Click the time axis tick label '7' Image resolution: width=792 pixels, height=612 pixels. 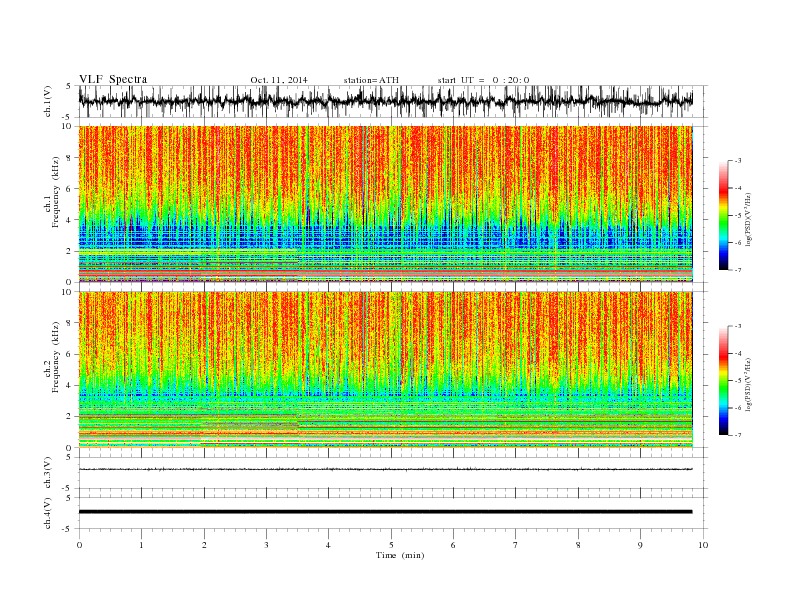click(516, 545)
